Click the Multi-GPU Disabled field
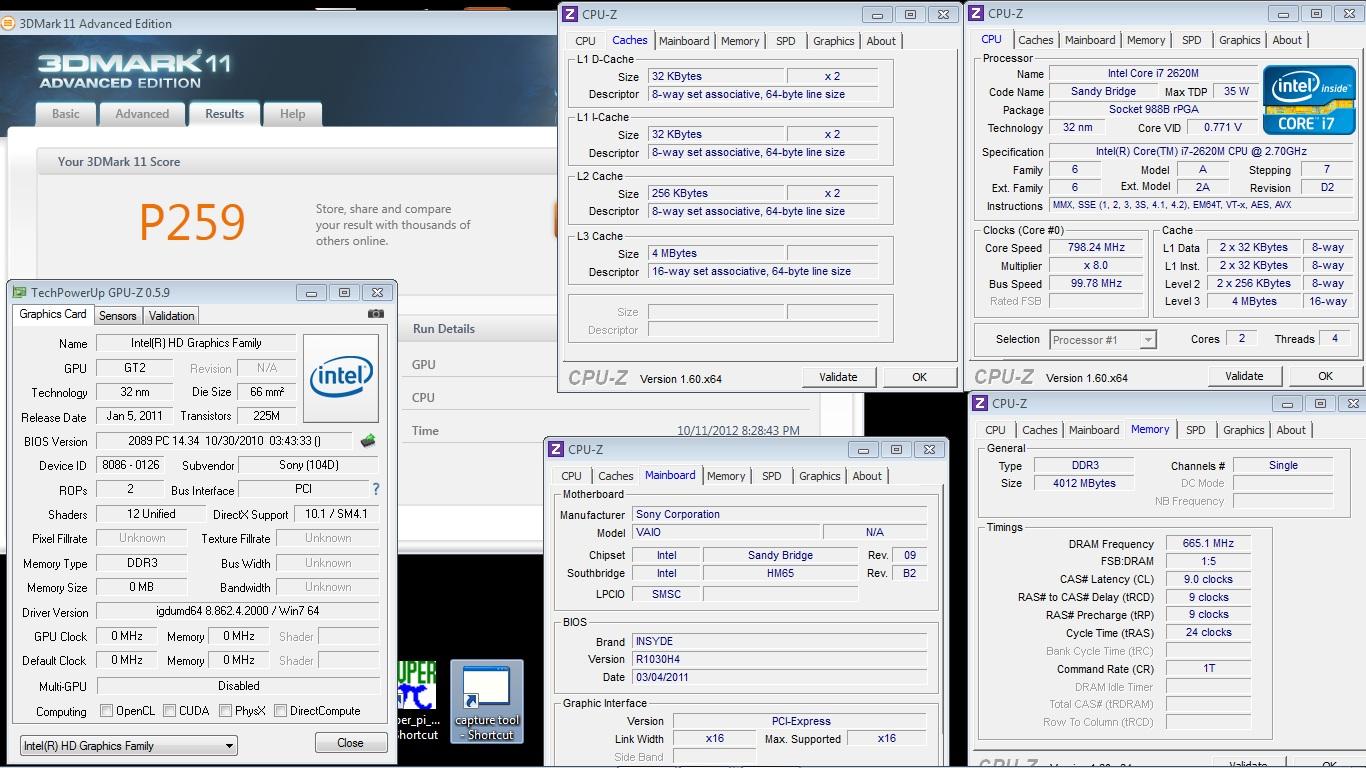The width and height of the screenshot is (1366, 768). (x=238, y=686)
